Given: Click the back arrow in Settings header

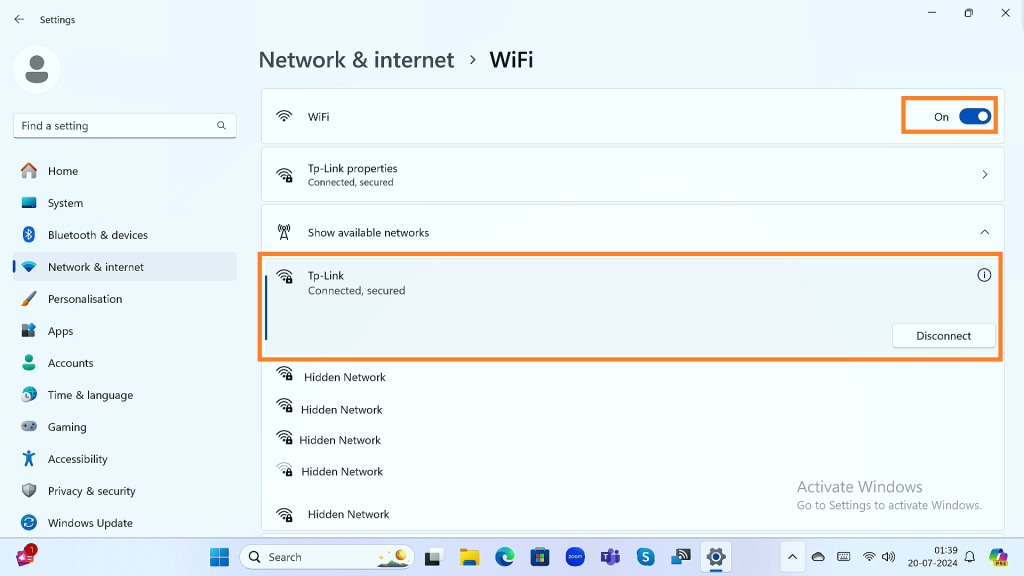Looking at the screenshot, I should pos(19,19).
